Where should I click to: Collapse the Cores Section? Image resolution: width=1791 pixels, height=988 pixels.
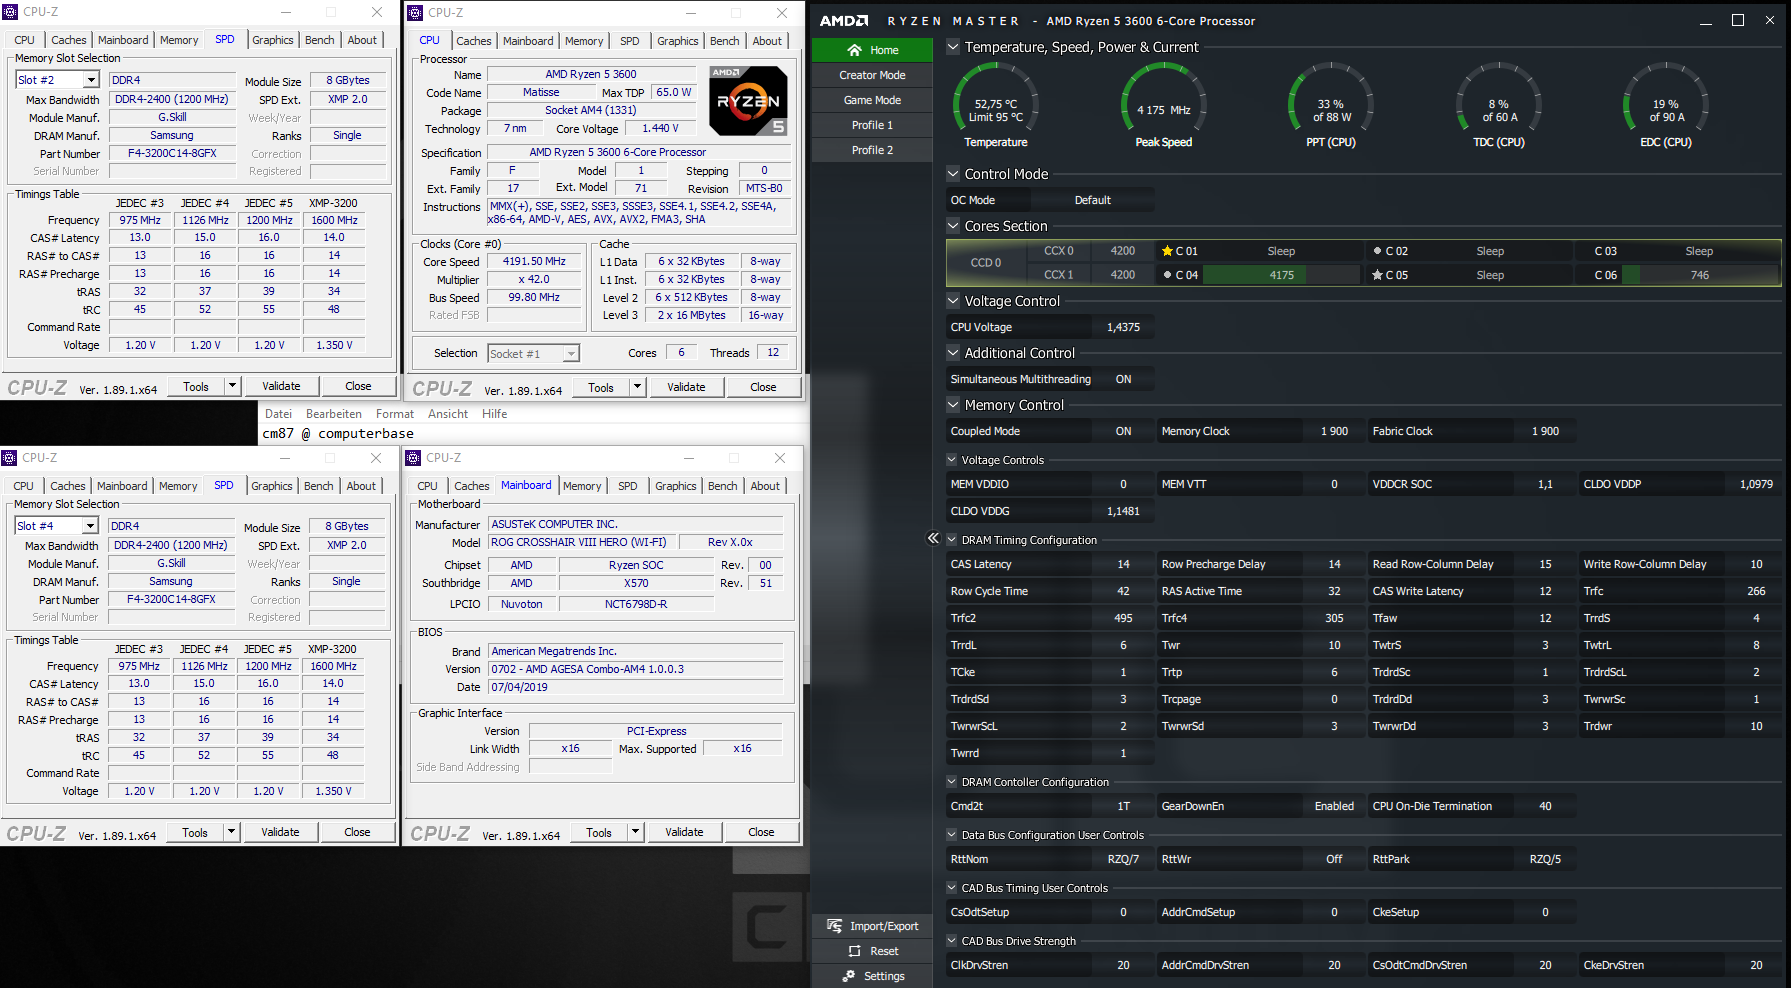(953, 226)
